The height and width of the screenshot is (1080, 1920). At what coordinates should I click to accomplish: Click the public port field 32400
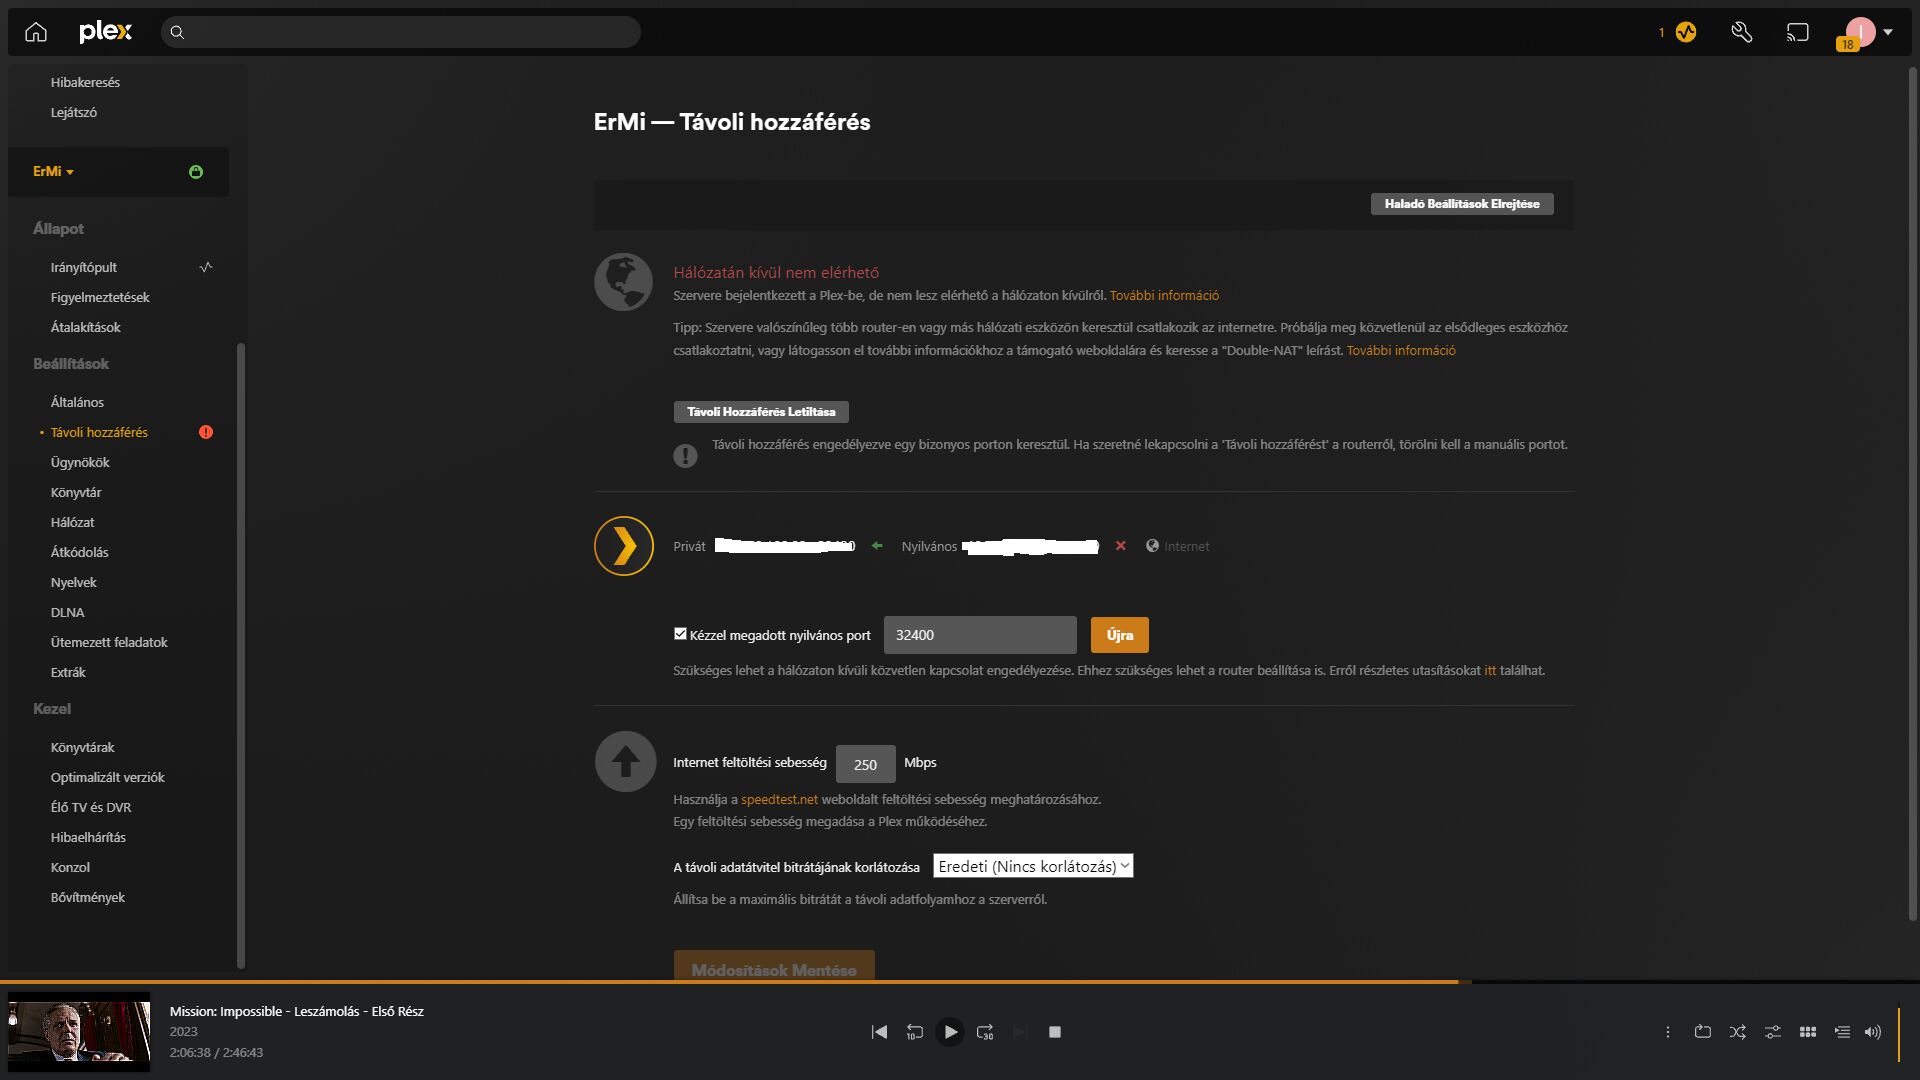pyautogui.click(x=980, y=635)
